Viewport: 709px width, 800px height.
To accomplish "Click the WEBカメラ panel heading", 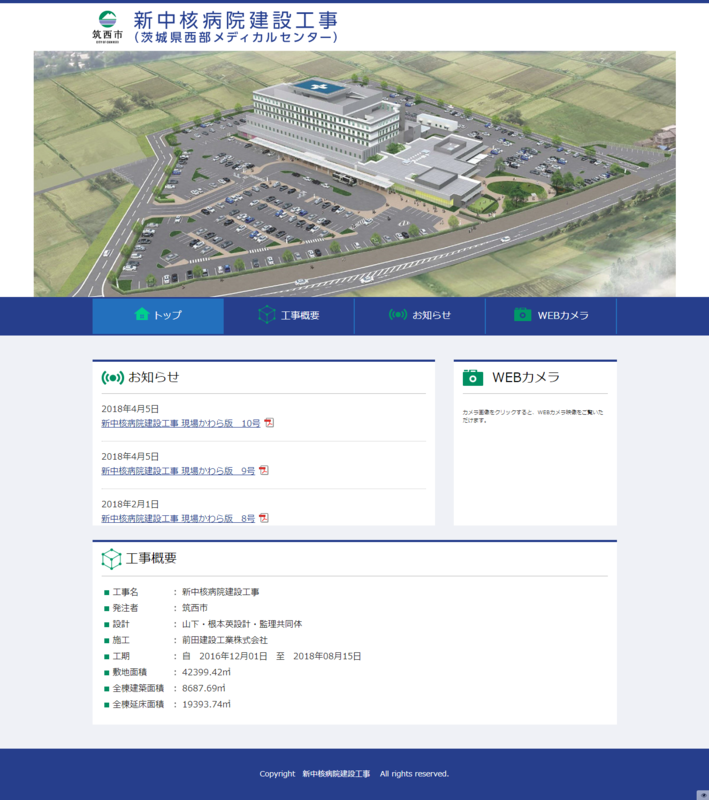I will tap(526, 378).
